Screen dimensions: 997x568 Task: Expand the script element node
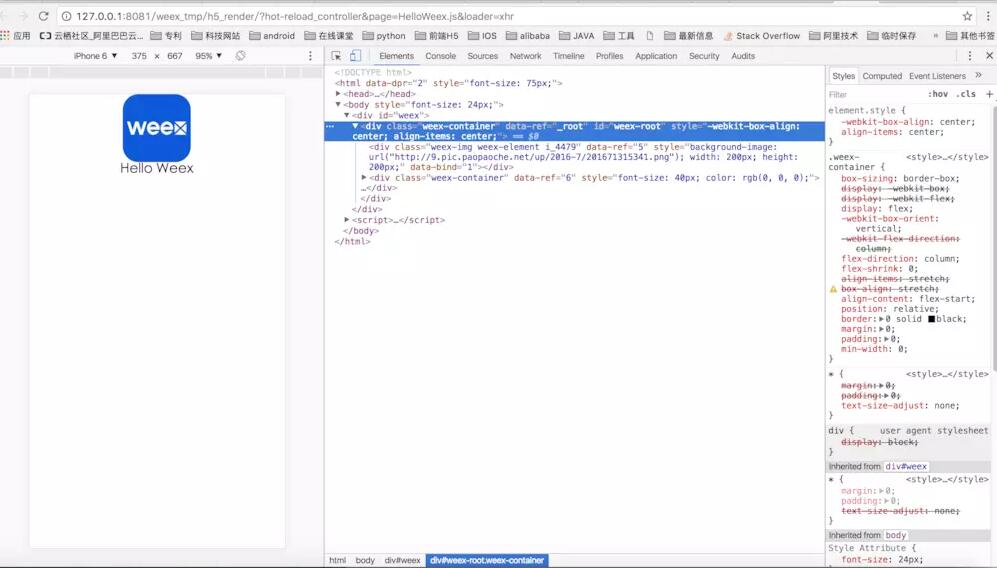click(x=347, y=219)
